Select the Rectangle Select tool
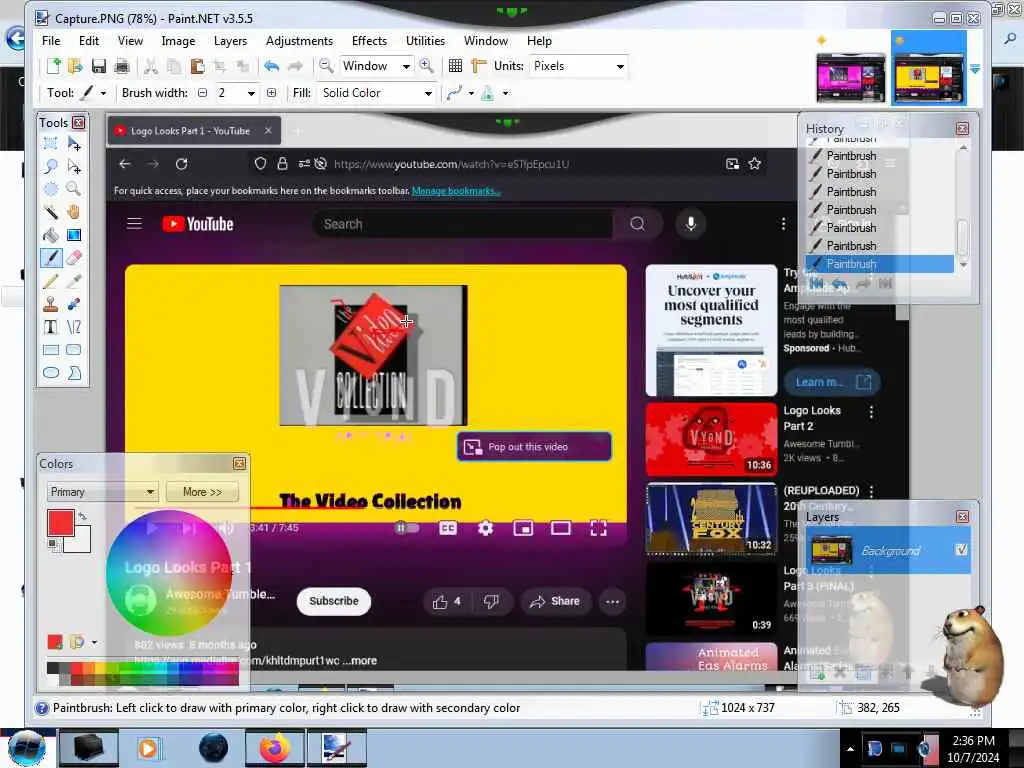Viewport: 1024px width, 768px height. (x=50, y=143)
